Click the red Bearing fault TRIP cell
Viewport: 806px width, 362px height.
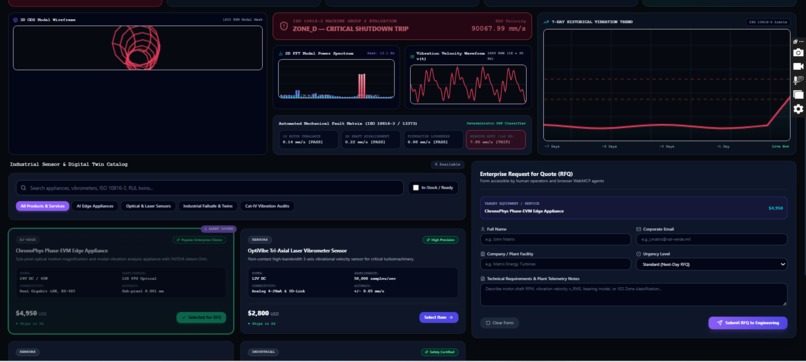[x=496, y=139]
